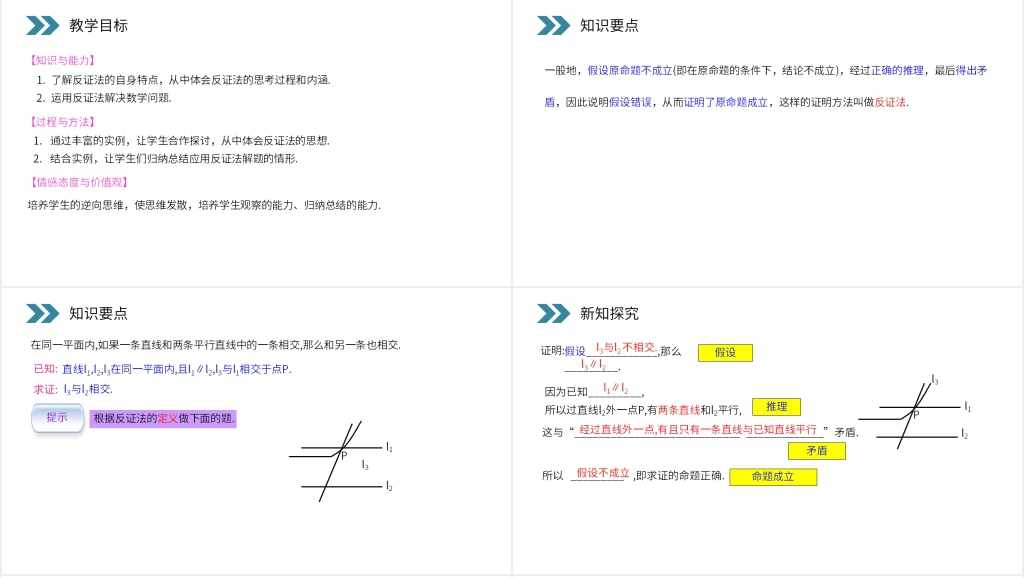This screenshot has height=577, width=1024.
Task: Click the red word 反证法 in the definition
Action: click(891, 102)
